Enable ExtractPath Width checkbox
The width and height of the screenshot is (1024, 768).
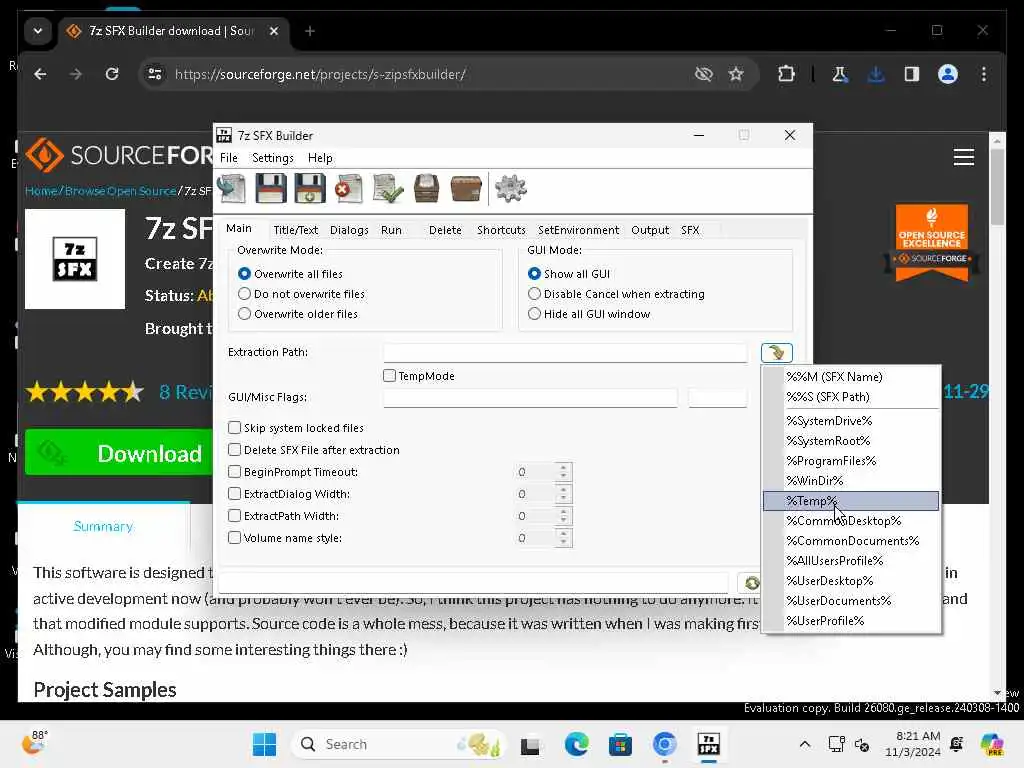point(234,516)
